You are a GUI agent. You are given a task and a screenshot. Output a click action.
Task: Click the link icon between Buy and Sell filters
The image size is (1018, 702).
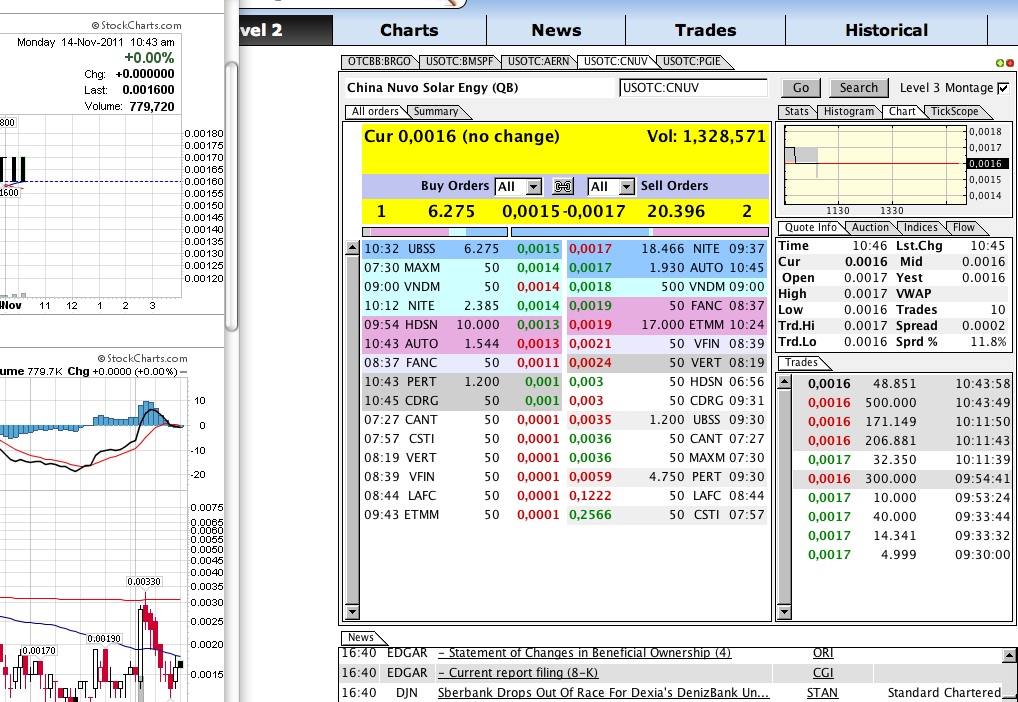tap(563, 186)
